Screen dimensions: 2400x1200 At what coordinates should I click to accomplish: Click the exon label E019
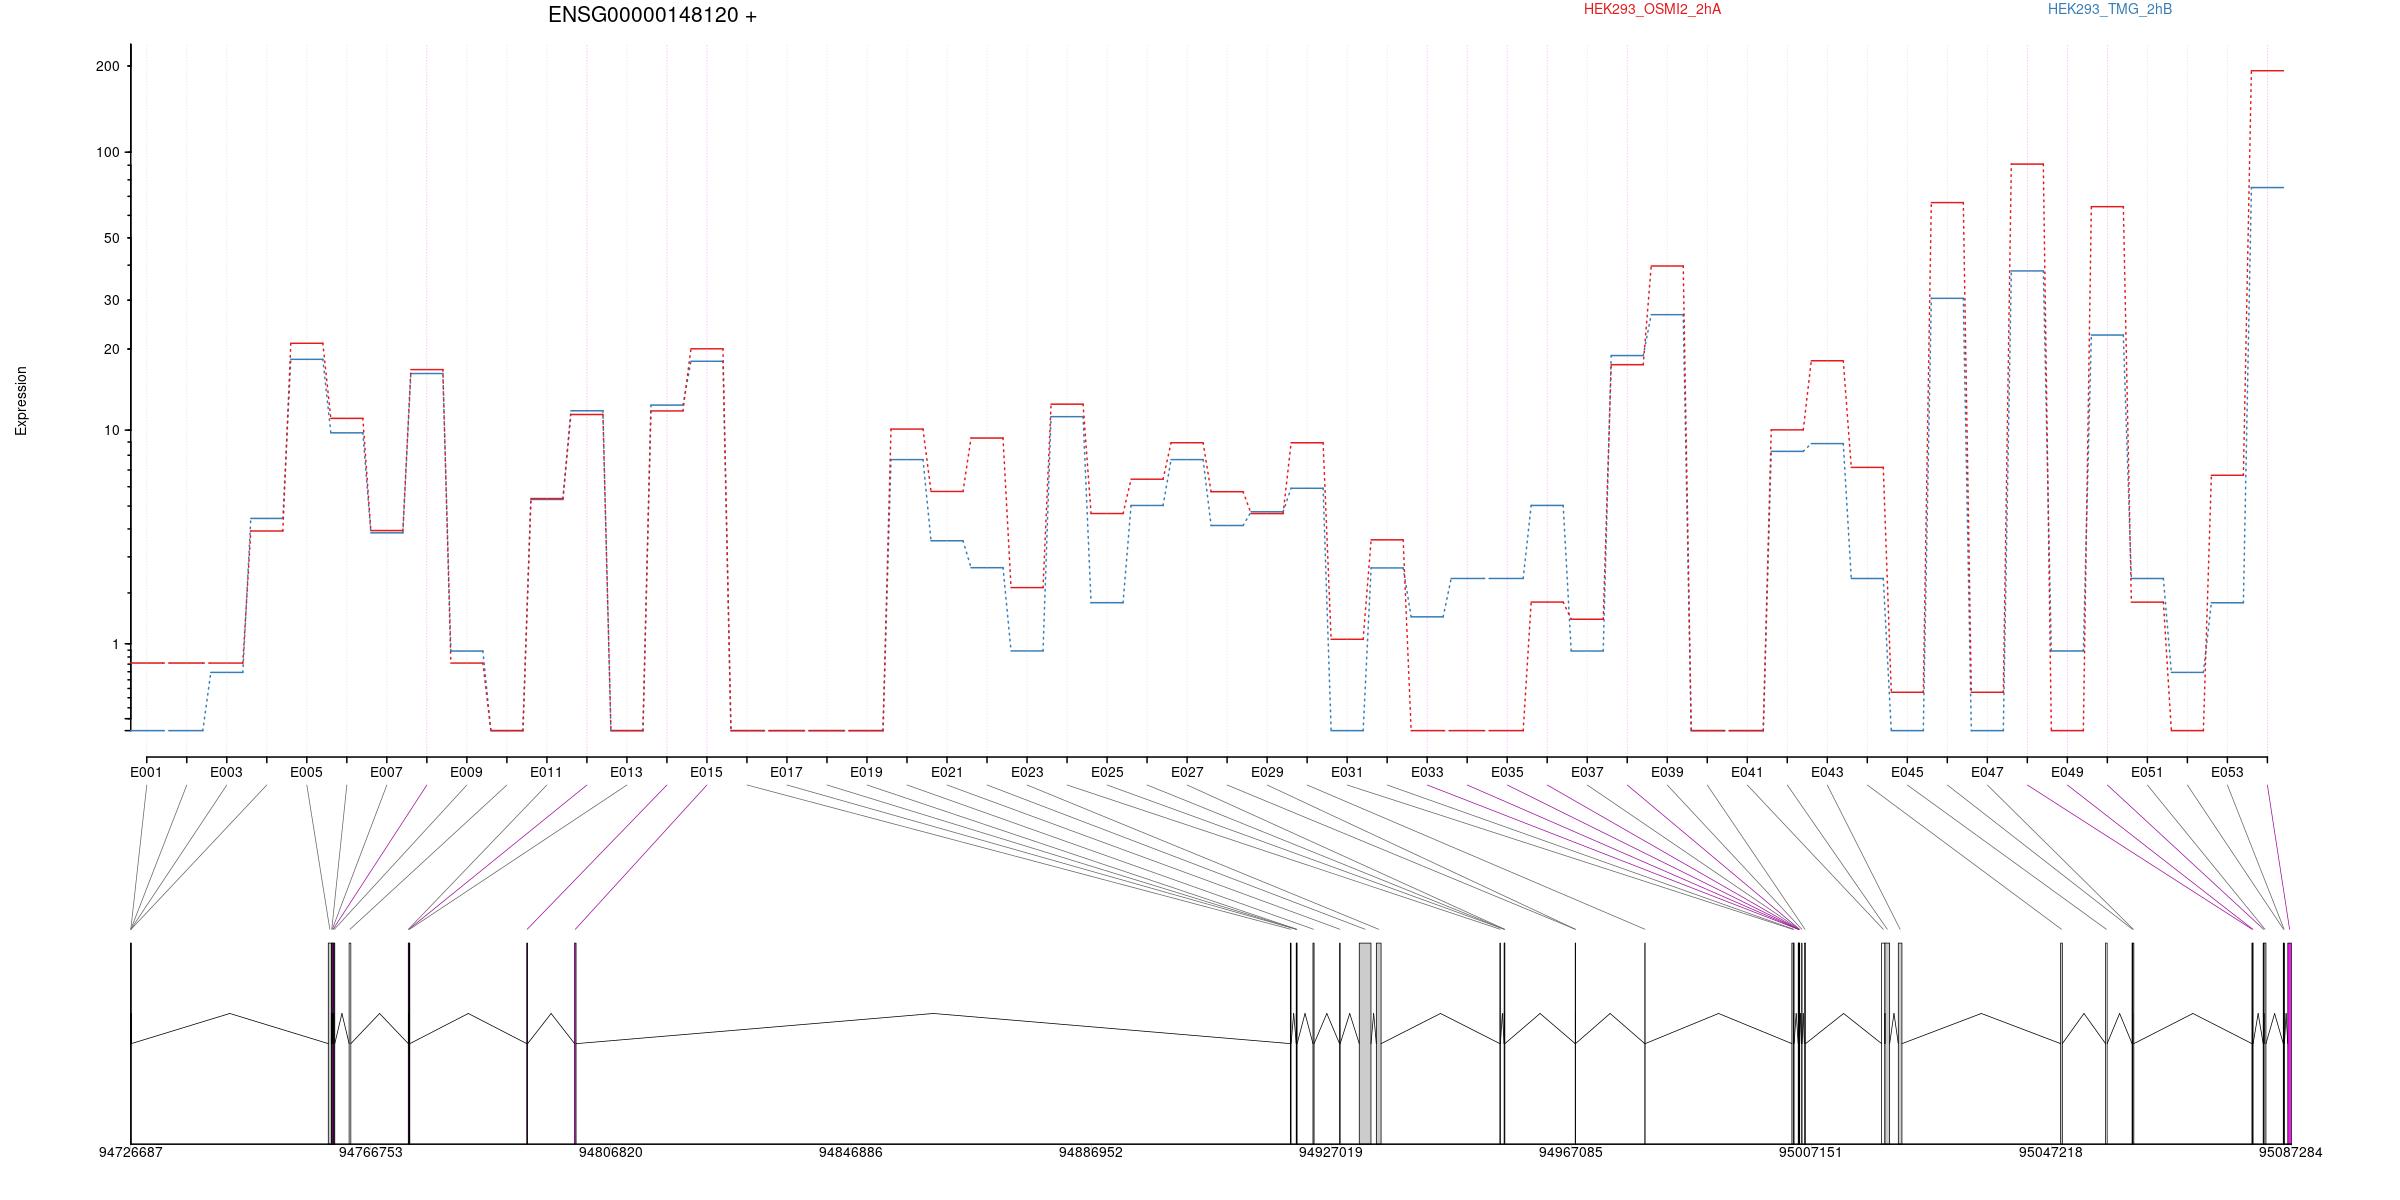(x=866, y=772)
